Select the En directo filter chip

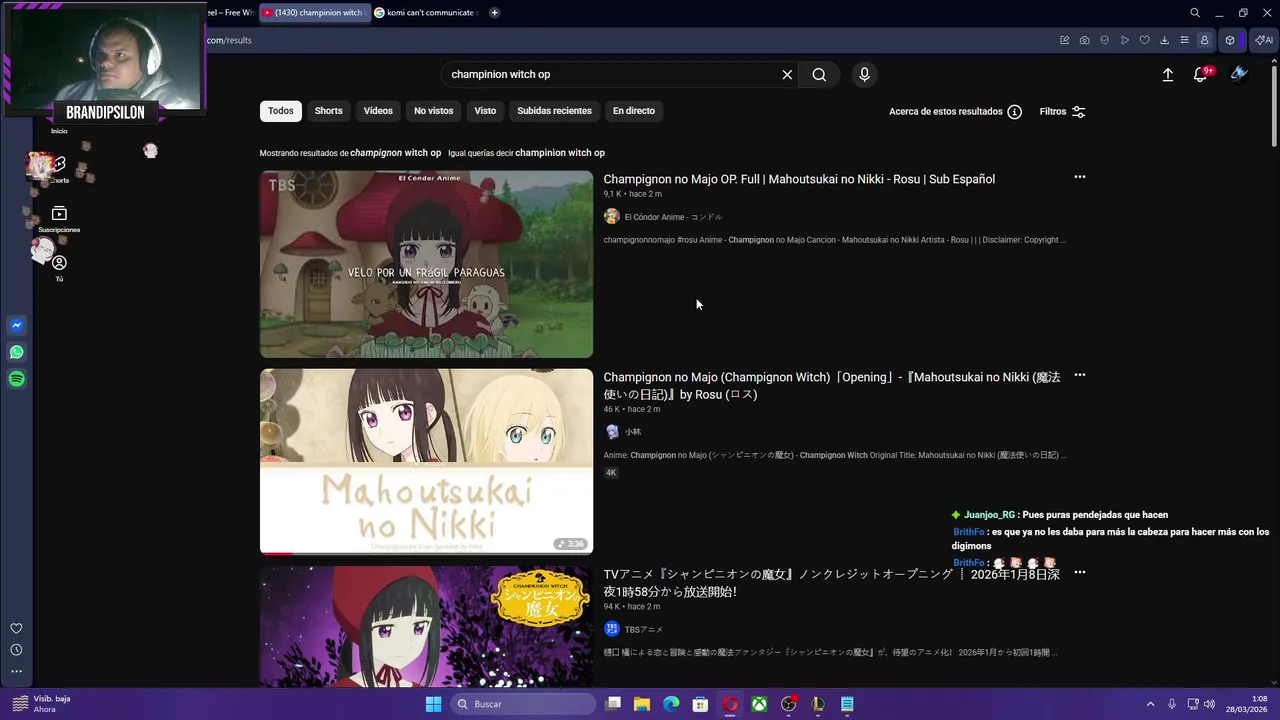(x=634, y=111)
